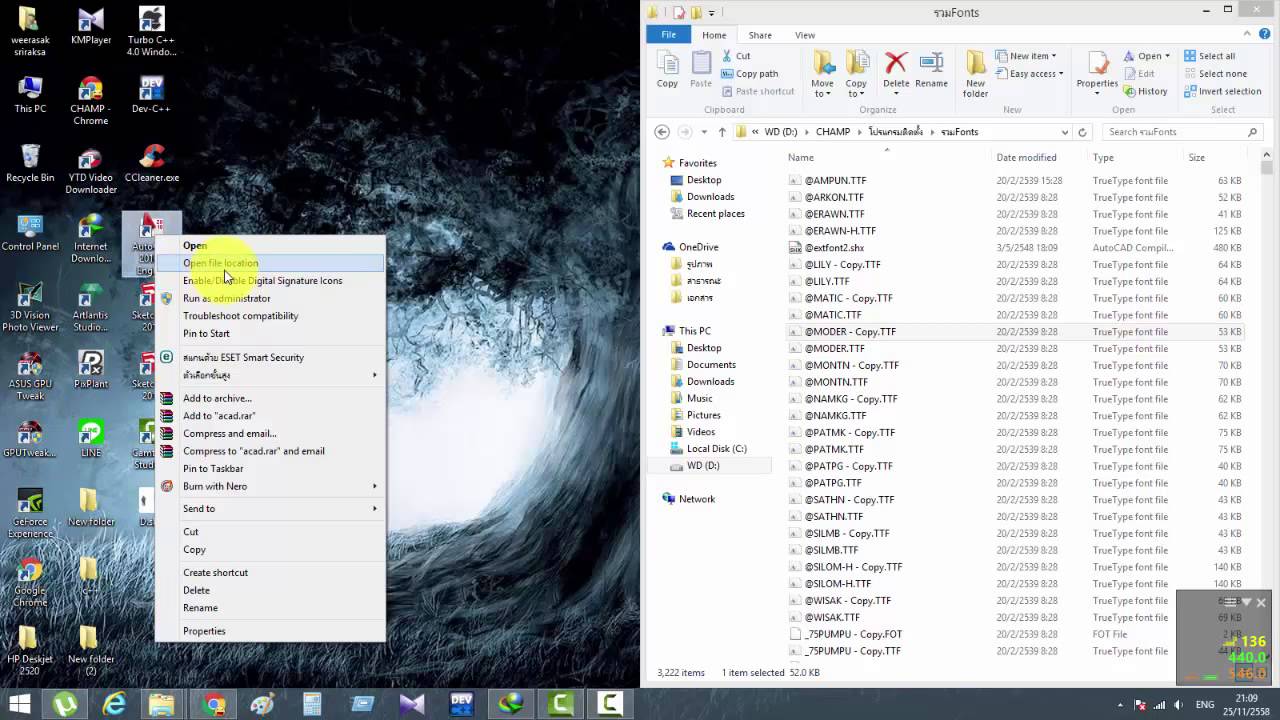The width and height of the screenshot is (1280, 720).
Task: Go back with Explorer back arrow
Action: click(x=662, y=132)
